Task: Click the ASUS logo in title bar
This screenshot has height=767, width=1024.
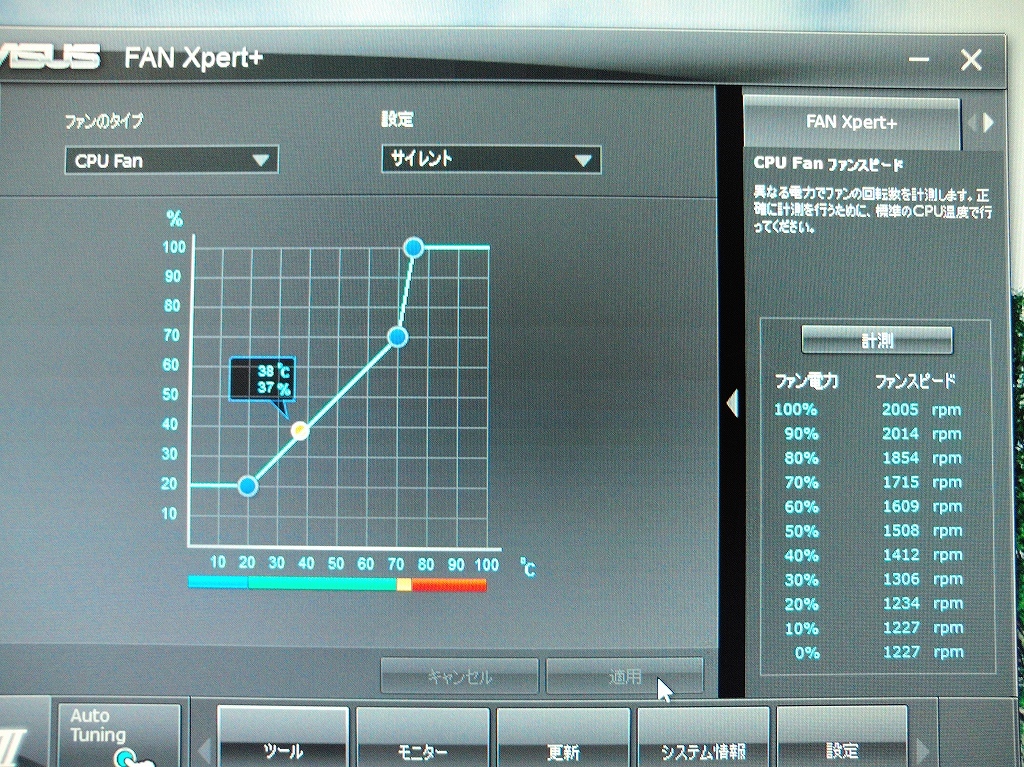Action: [x=50, y=57]
